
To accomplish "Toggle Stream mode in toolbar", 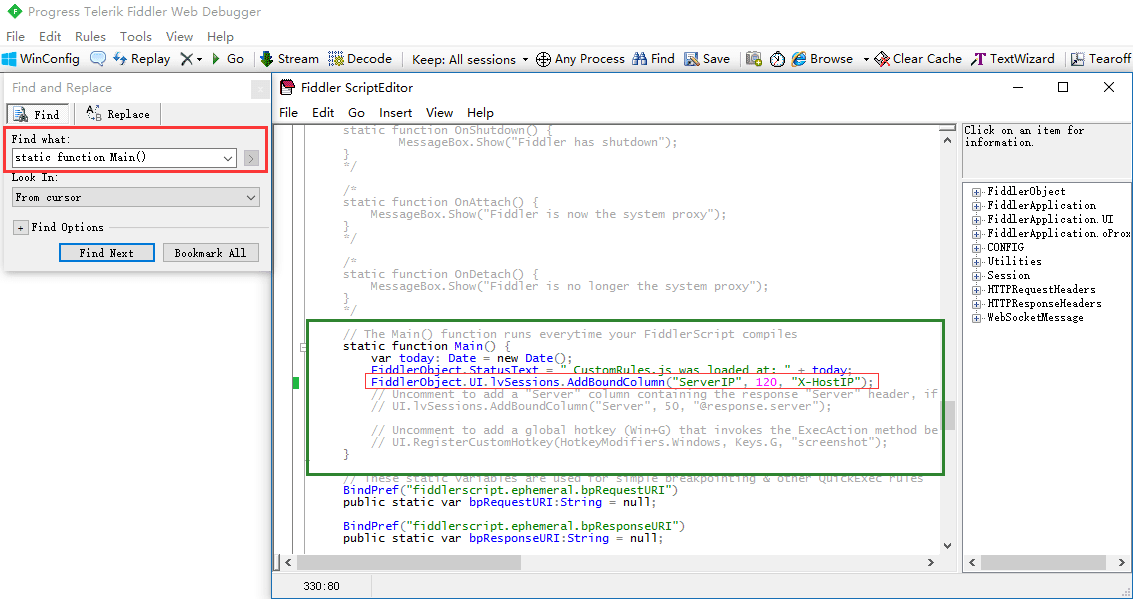I will 289,59.
